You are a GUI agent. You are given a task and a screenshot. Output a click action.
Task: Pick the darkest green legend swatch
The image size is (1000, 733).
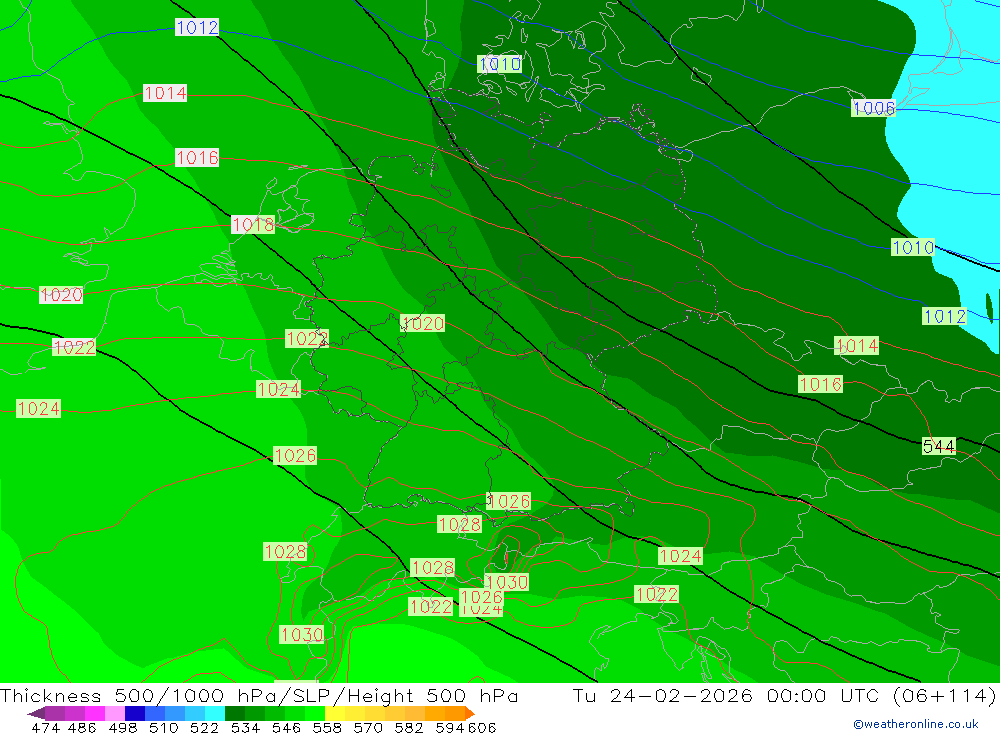(x=235, y=713)
